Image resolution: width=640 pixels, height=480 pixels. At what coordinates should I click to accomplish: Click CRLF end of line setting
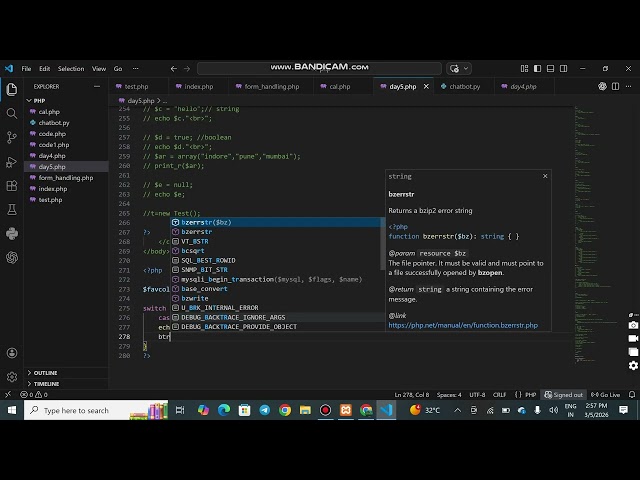(x=500, y=395)
